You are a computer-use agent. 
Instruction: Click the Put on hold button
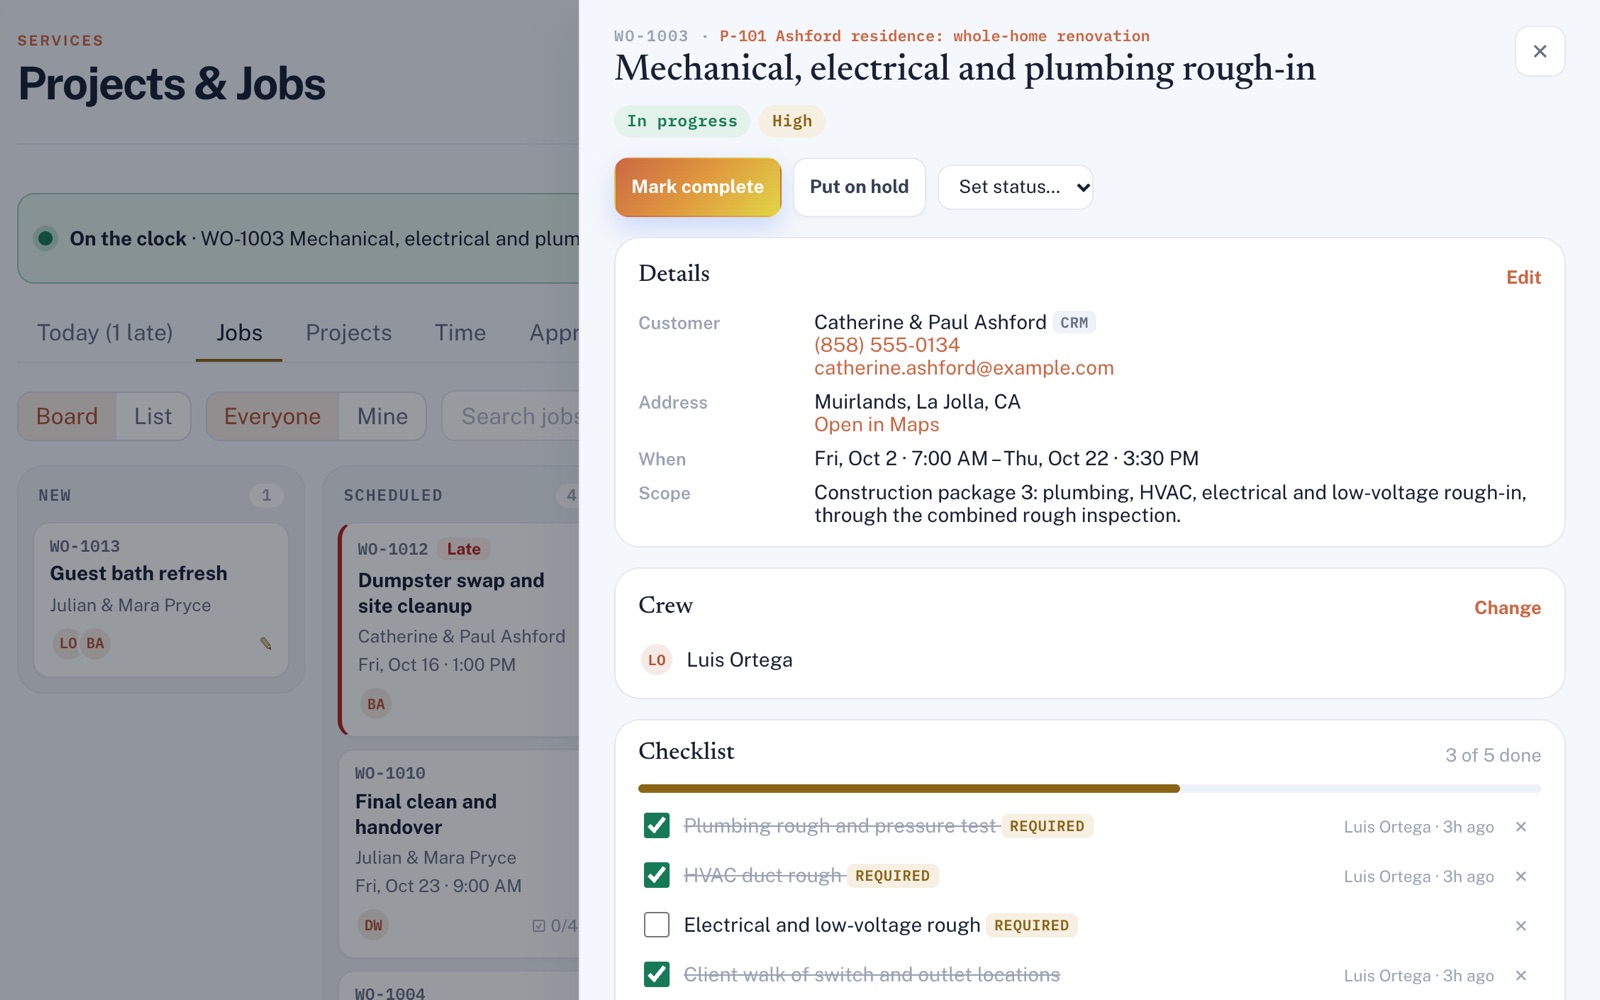pyautogui.click(x=859, y=187)
